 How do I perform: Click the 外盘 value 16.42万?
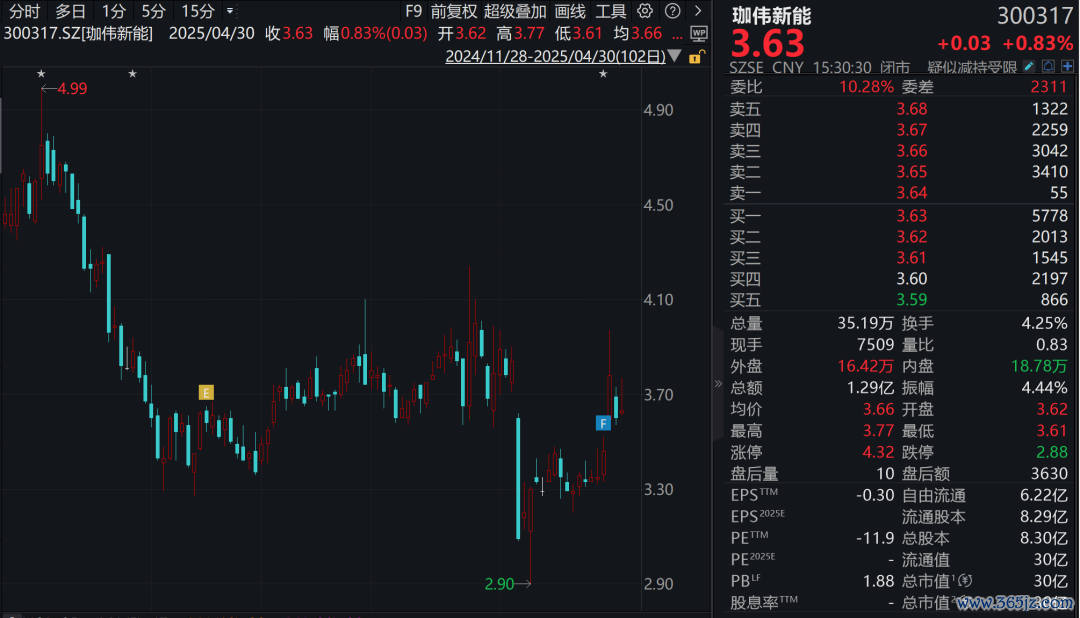point(865,367)
